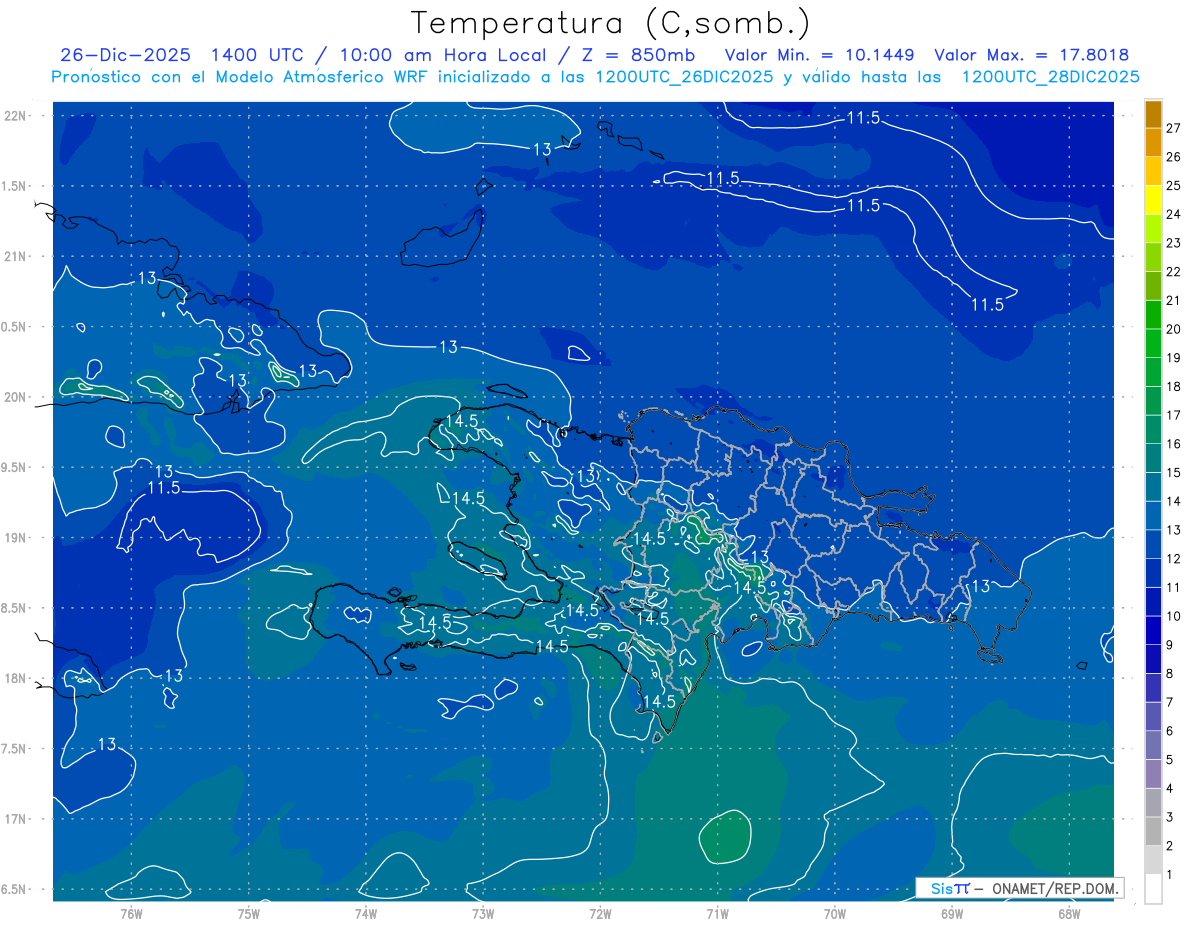Click the color scale number "4"
Viewport: 1200px width, 927px height.
coord(1170,789)
